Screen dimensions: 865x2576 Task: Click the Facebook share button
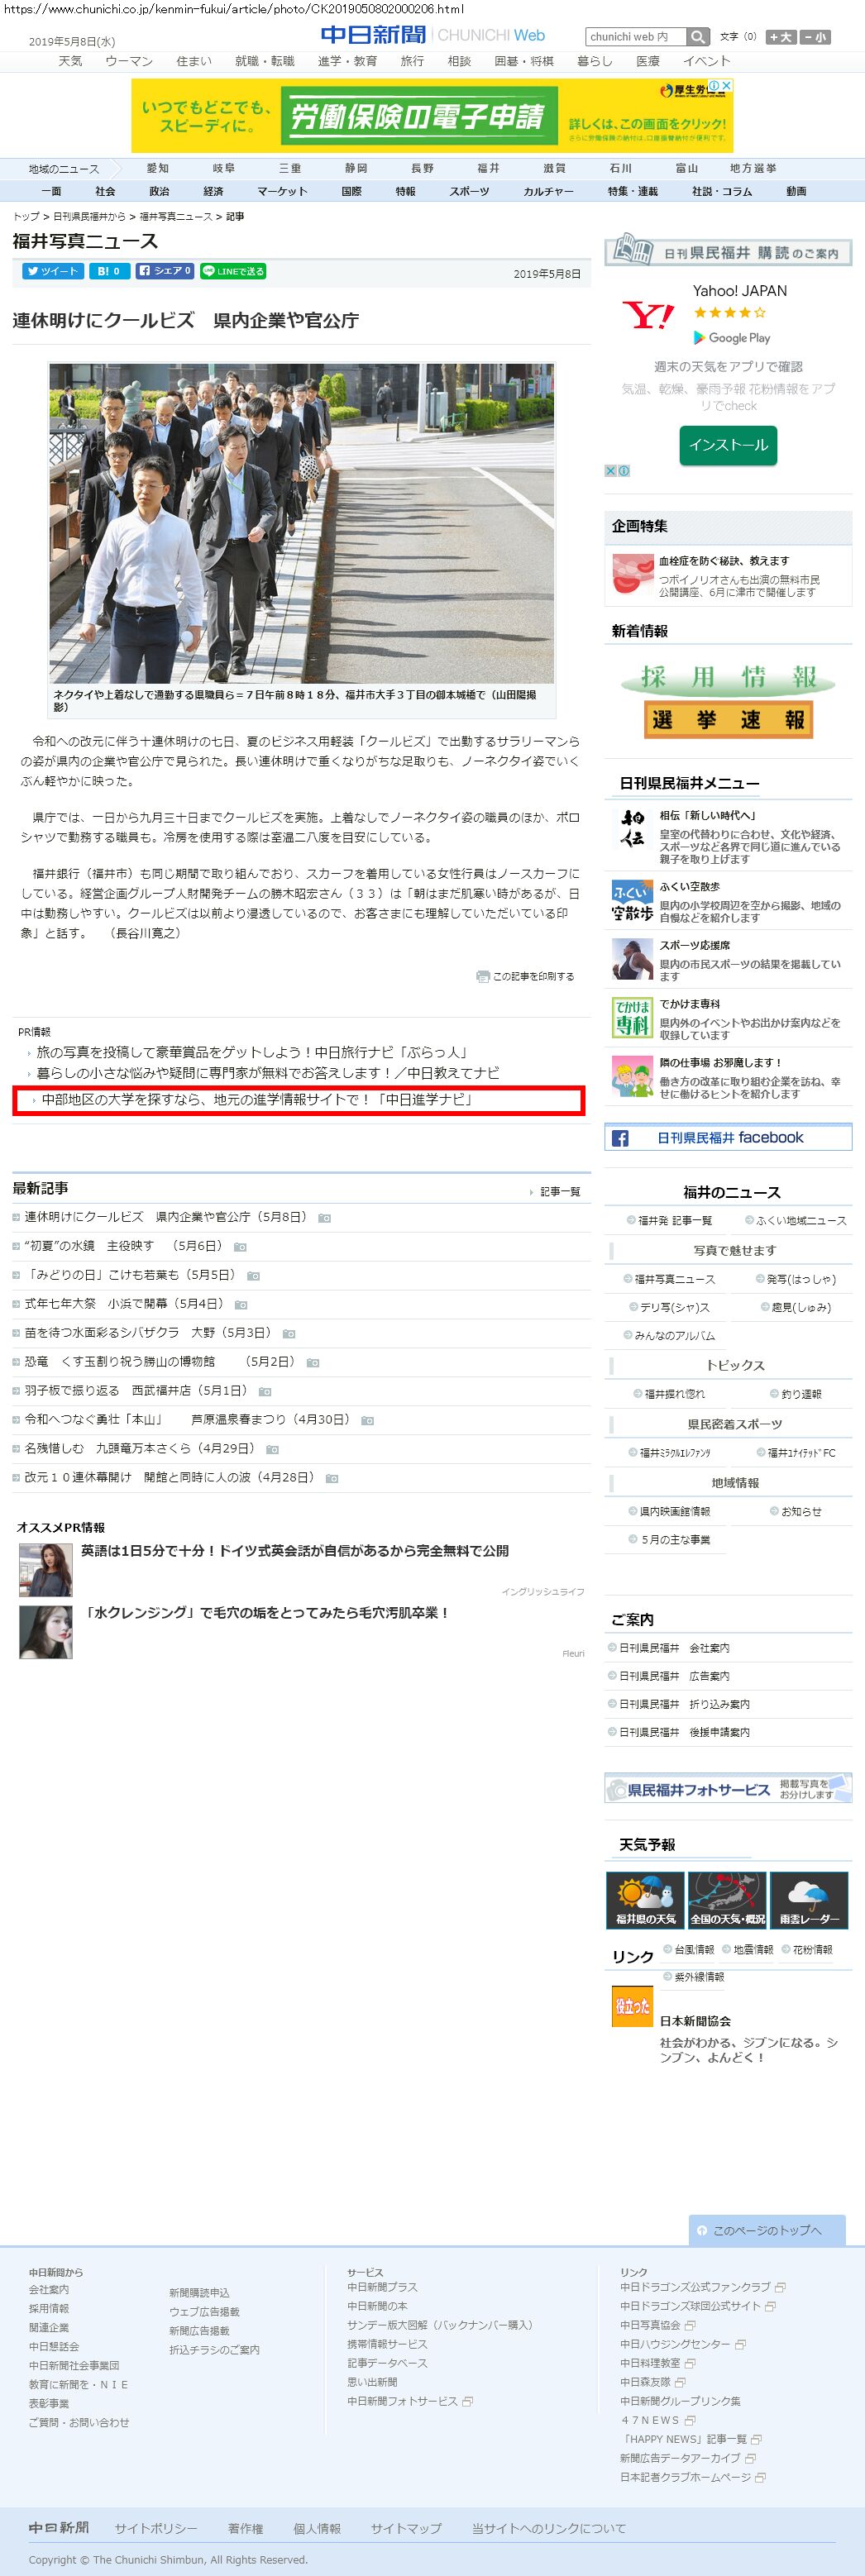pos(163,271)
